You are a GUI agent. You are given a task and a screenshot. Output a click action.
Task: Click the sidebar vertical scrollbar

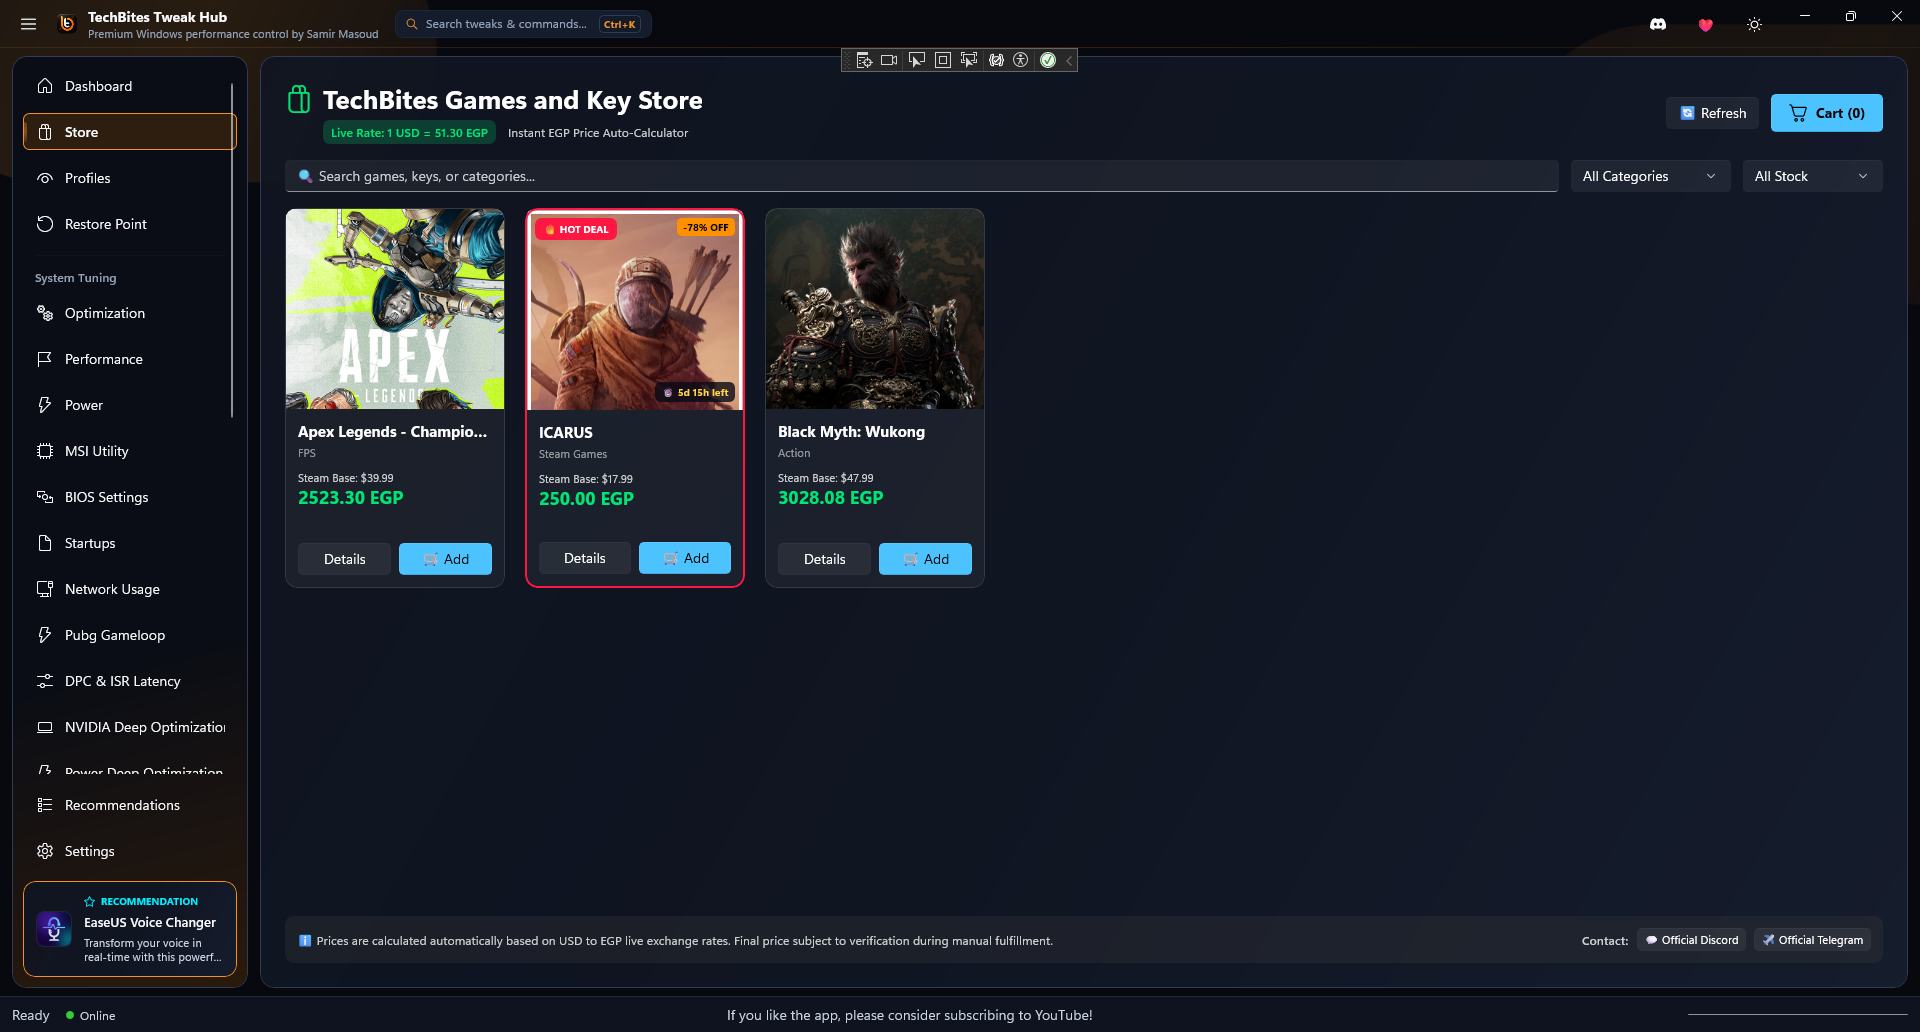coord(232,250)
